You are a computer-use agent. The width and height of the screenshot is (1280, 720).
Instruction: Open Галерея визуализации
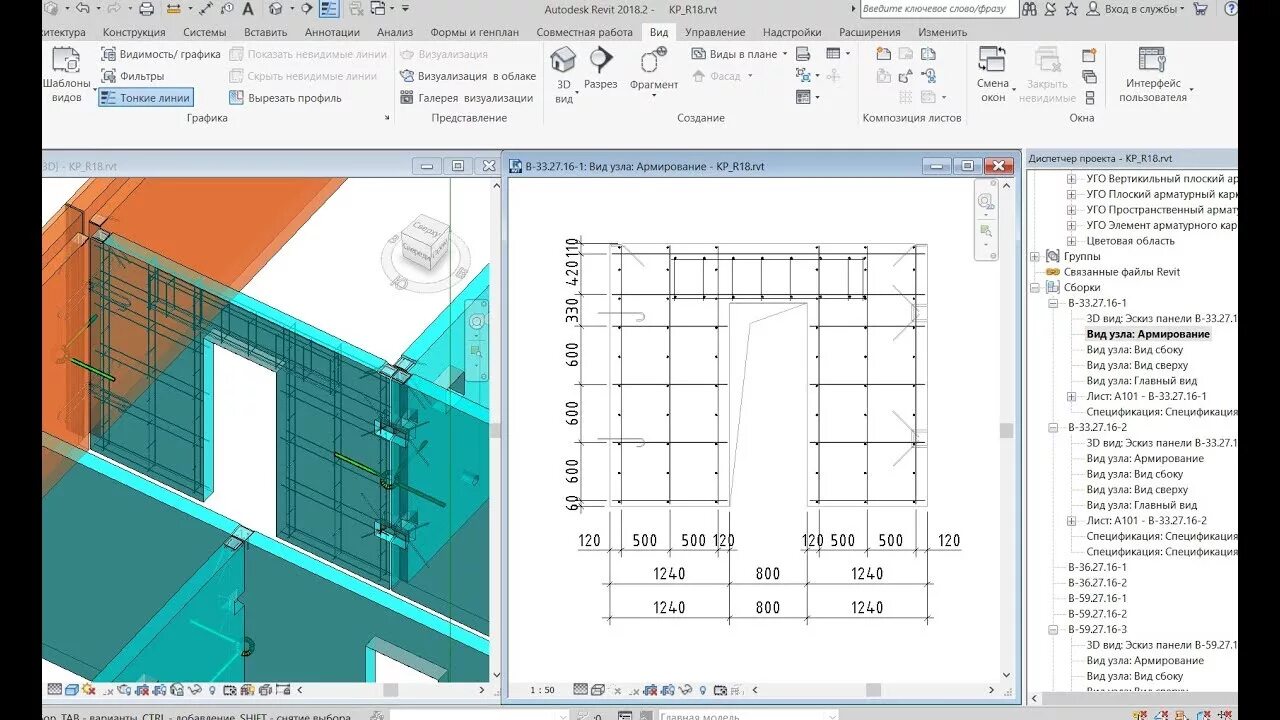[467, 98]
